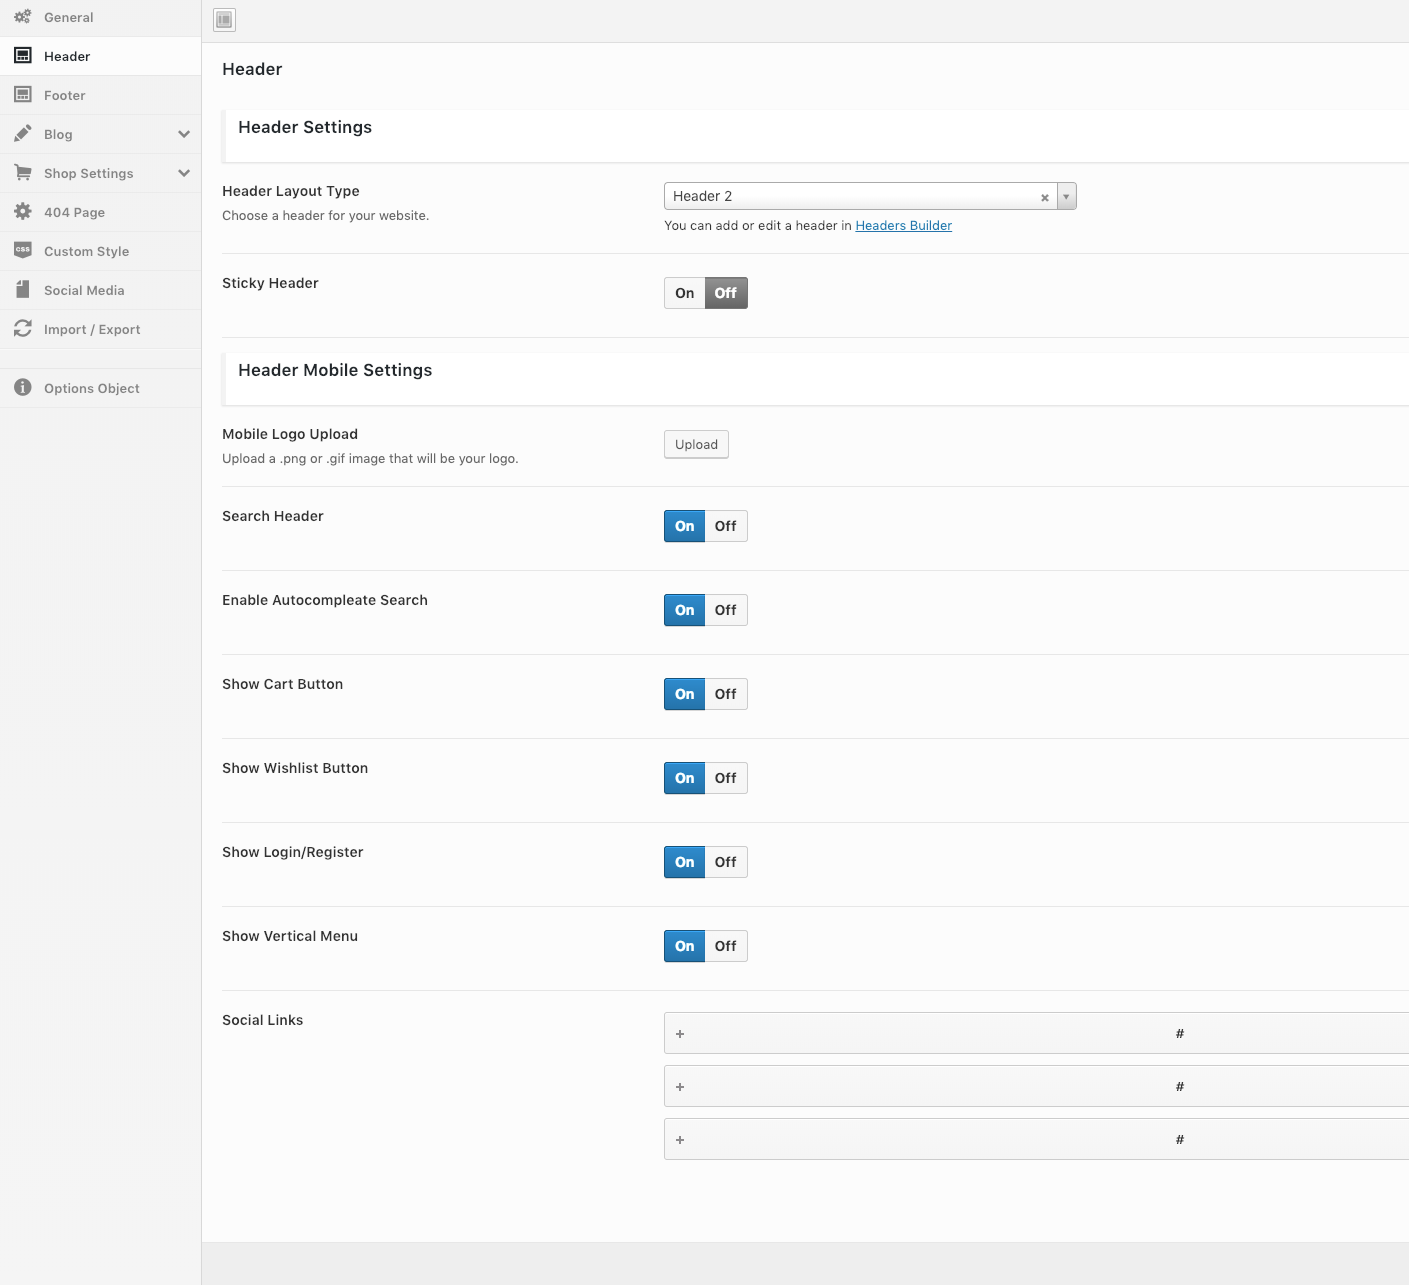Viewport: 1409px width, 1285px height.
Task: Open the Header Layout Type dropdown arrow
Action: tap(1066, 196)
